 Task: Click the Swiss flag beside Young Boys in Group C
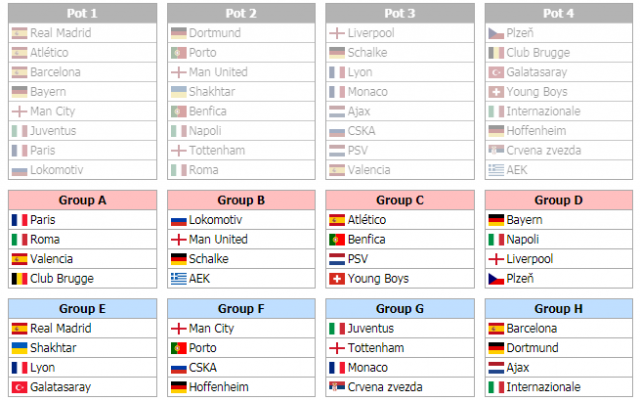[337, 279]
